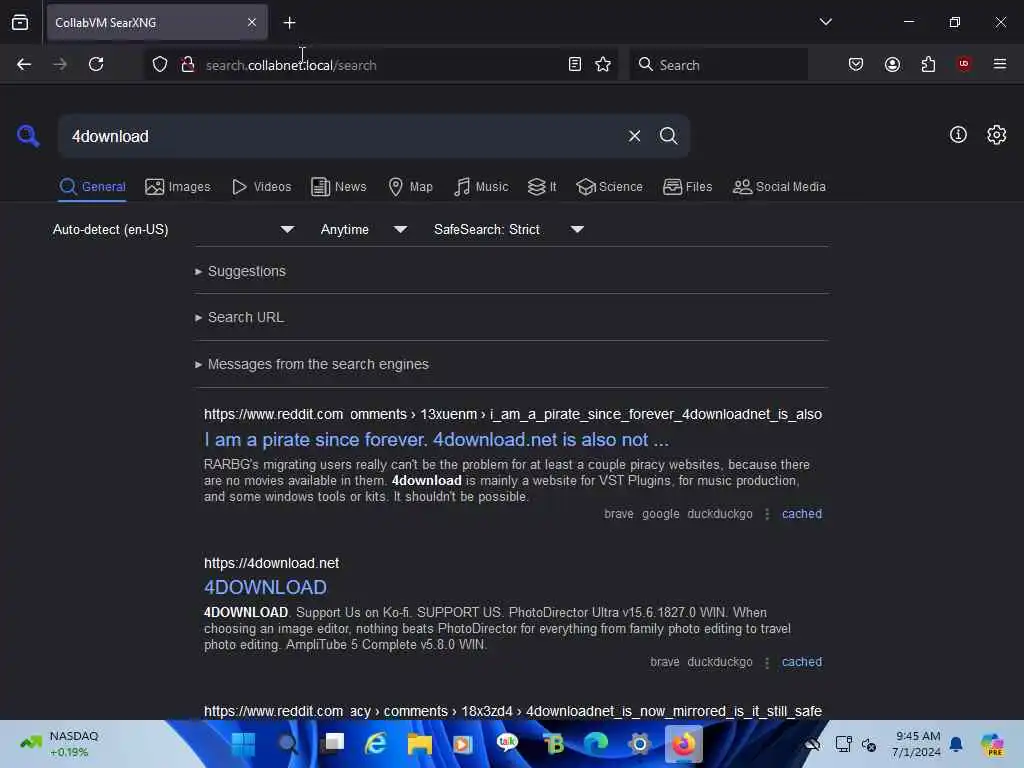This screenshot has height=768, width=1024.
Task: Switch to the Social Media tab
Action: click(x=779, y=187)
